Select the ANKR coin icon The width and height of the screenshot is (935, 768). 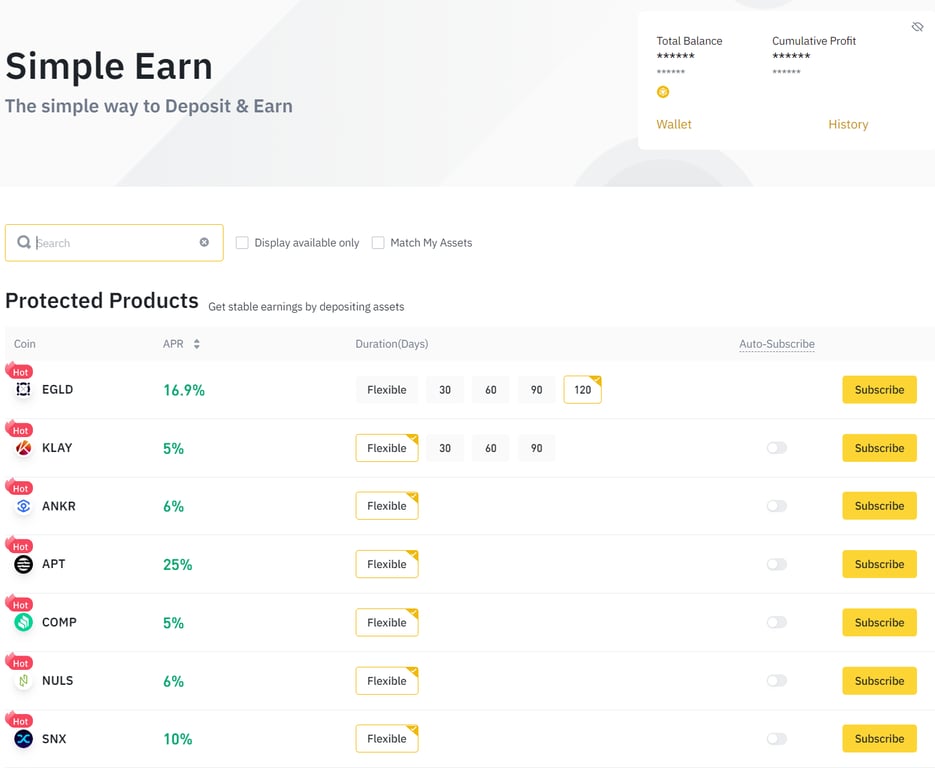point(22,506)
